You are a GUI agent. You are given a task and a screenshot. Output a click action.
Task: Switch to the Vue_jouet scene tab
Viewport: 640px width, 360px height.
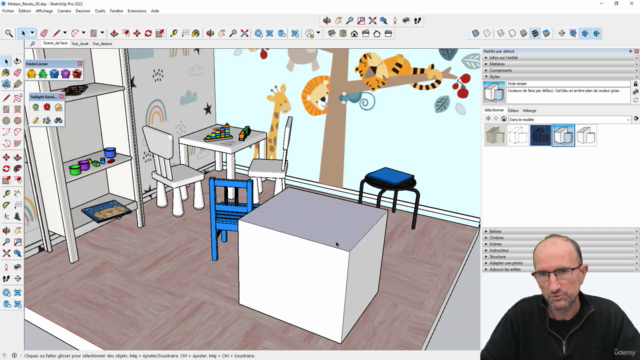point(80,44)
